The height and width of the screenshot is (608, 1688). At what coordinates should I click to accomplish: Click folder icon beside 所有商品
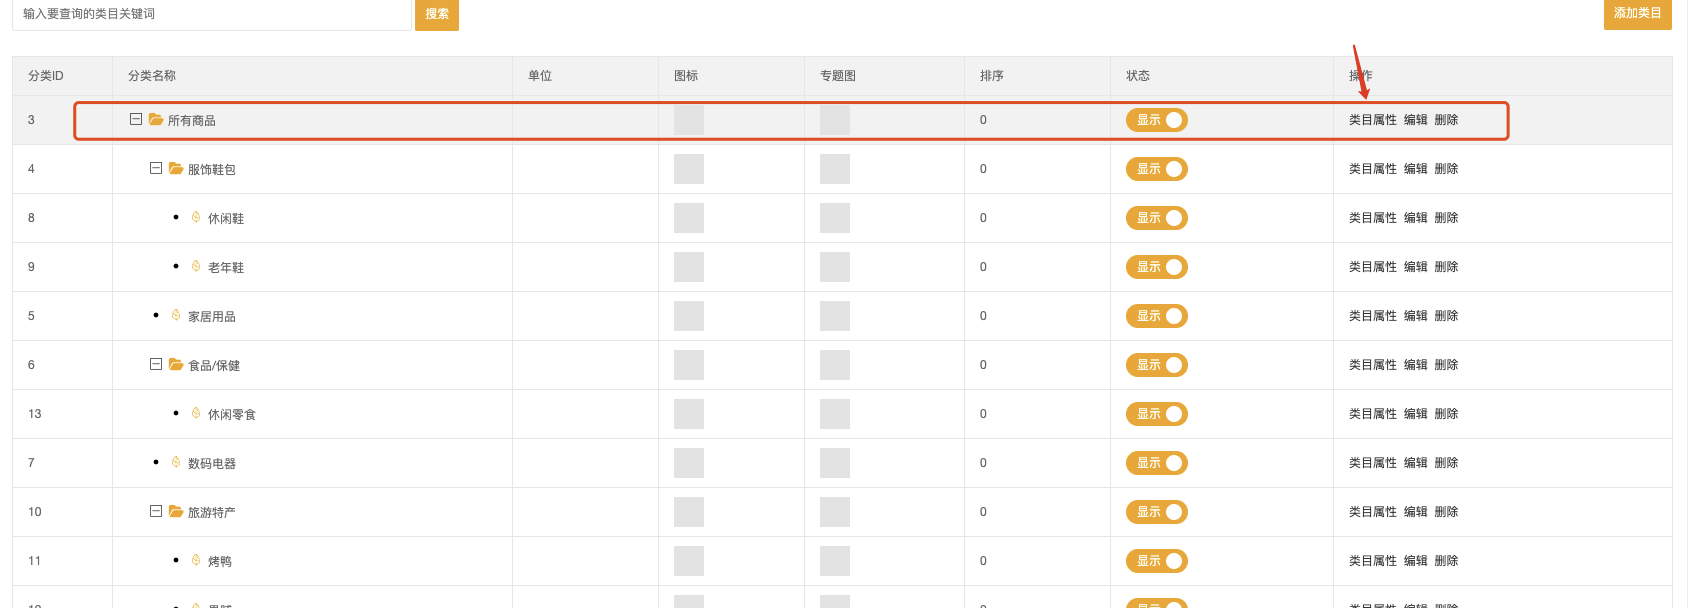pos(156,119)
